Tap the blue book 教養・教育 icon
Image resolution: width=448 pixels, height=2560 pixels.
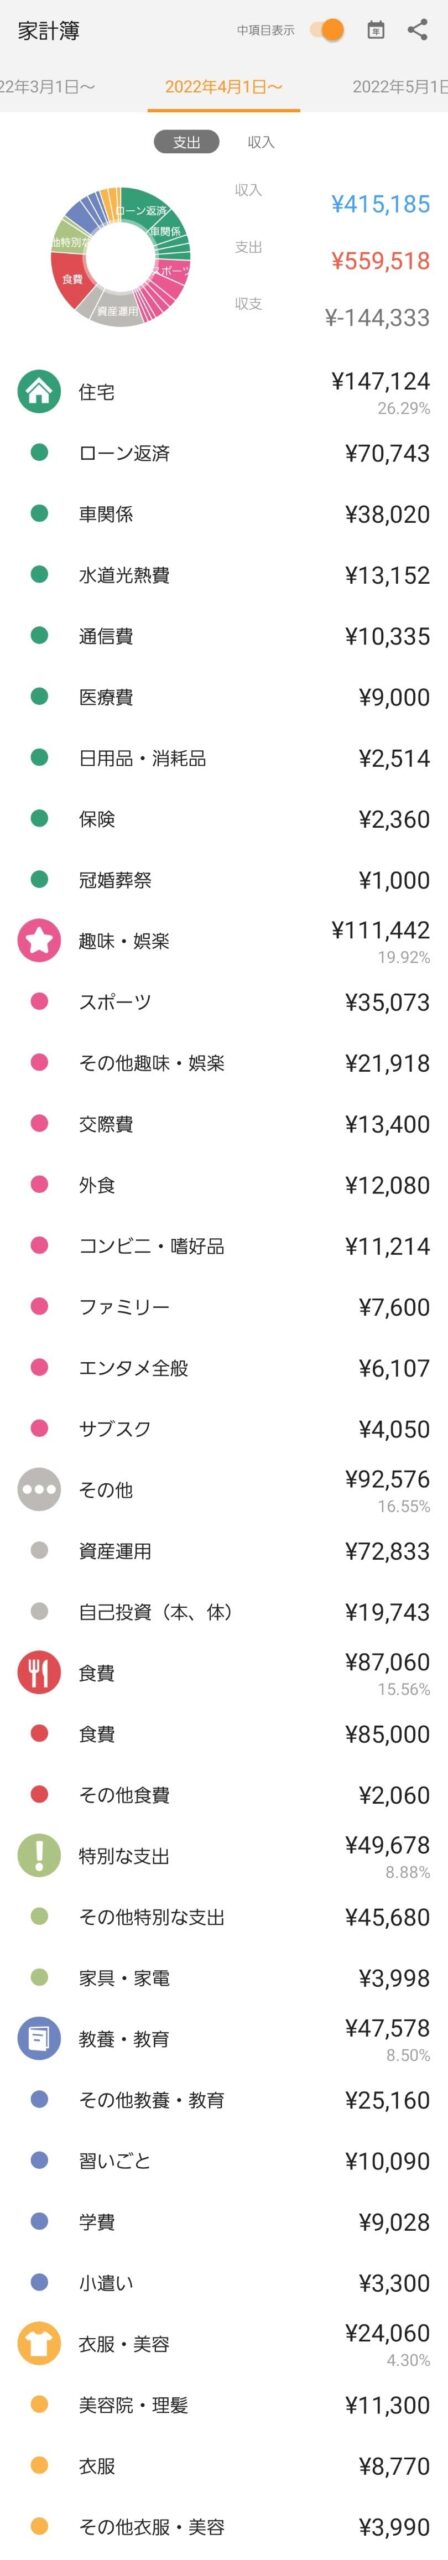(39, 2038)
